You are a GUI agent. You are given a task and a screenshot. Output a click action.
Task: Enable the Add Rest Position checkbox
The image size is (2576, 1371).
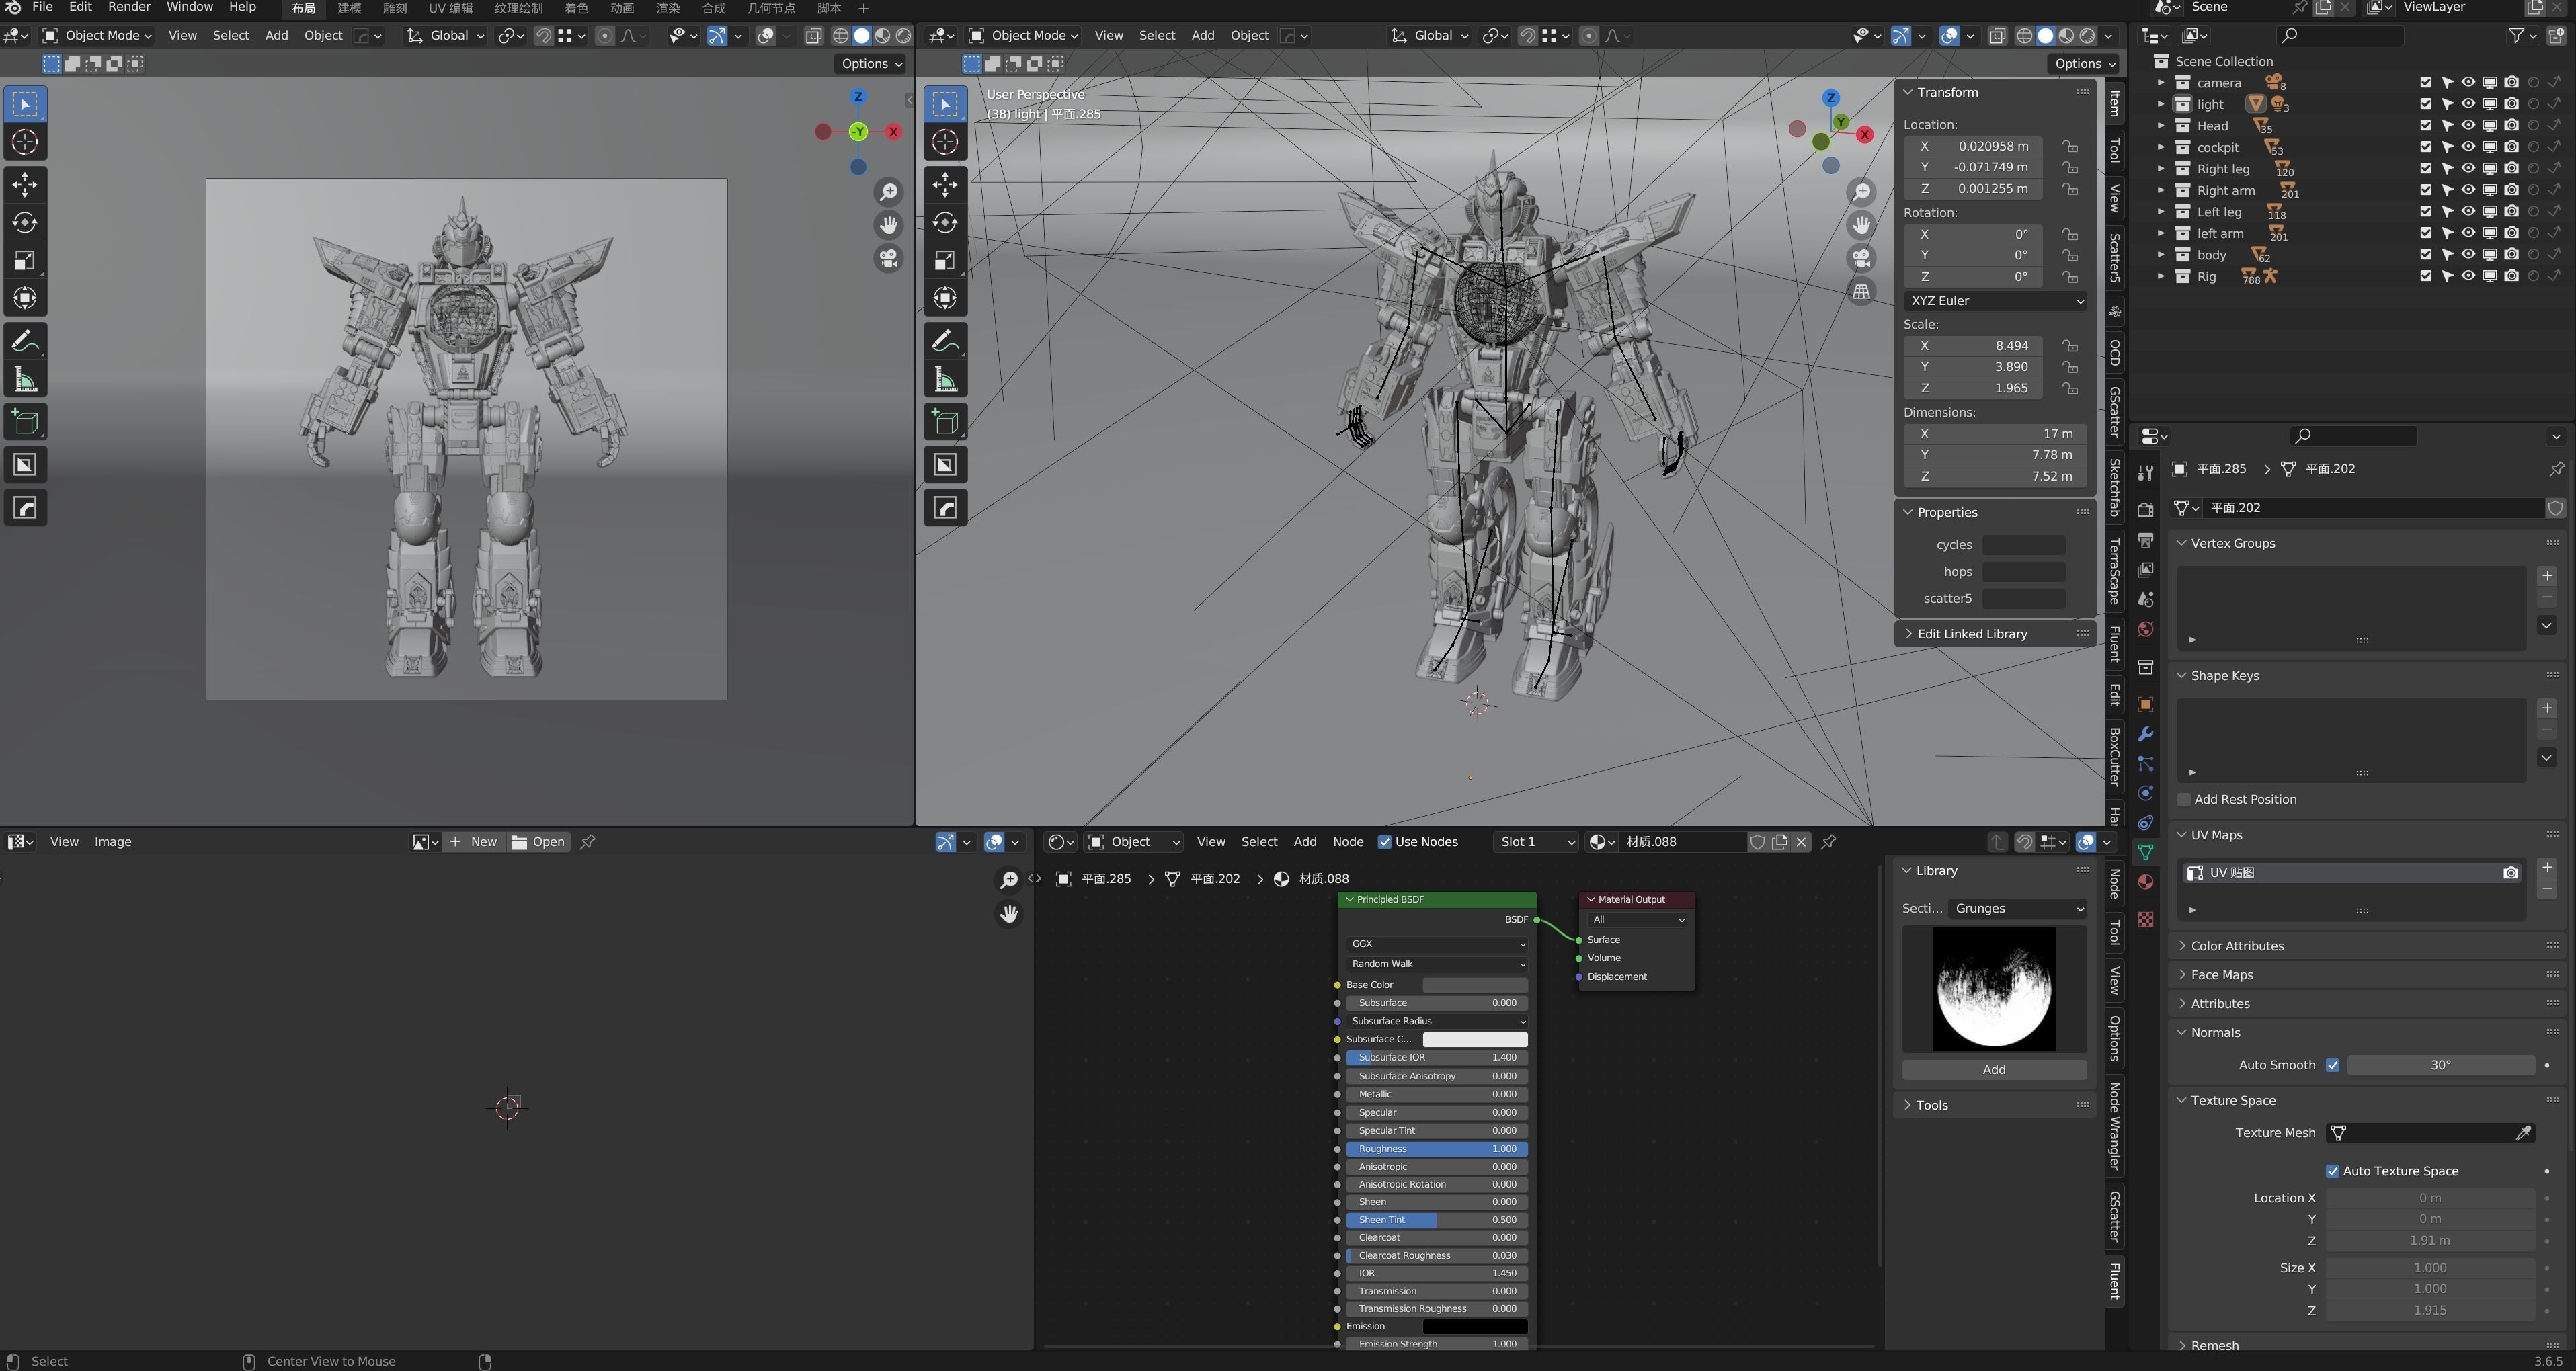click(x=2184, y=800)
